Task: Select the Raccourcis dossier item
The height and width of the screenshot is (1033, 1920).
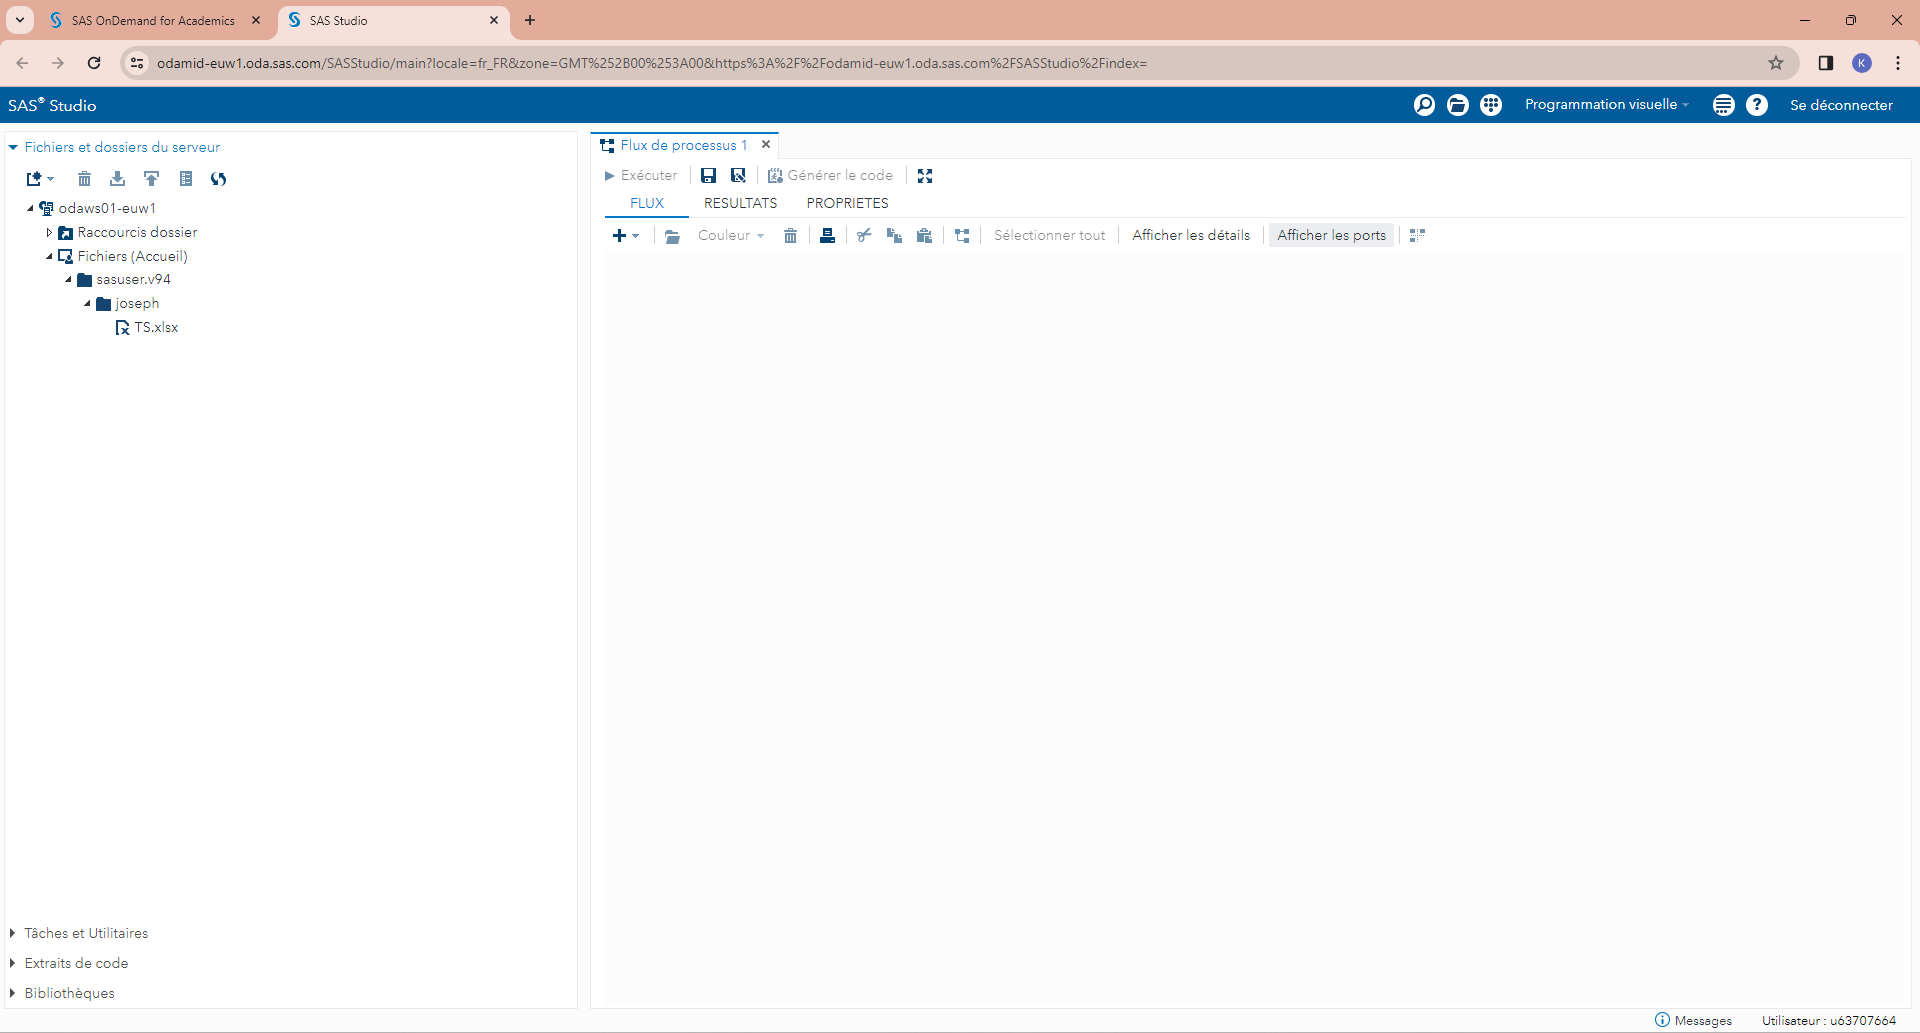Action: click(137, 232)
